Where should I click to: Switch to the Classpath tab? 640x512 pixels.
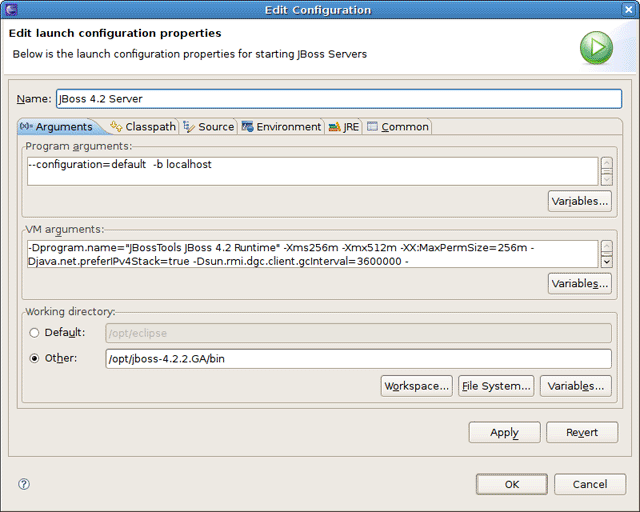(x=144, y=127)
